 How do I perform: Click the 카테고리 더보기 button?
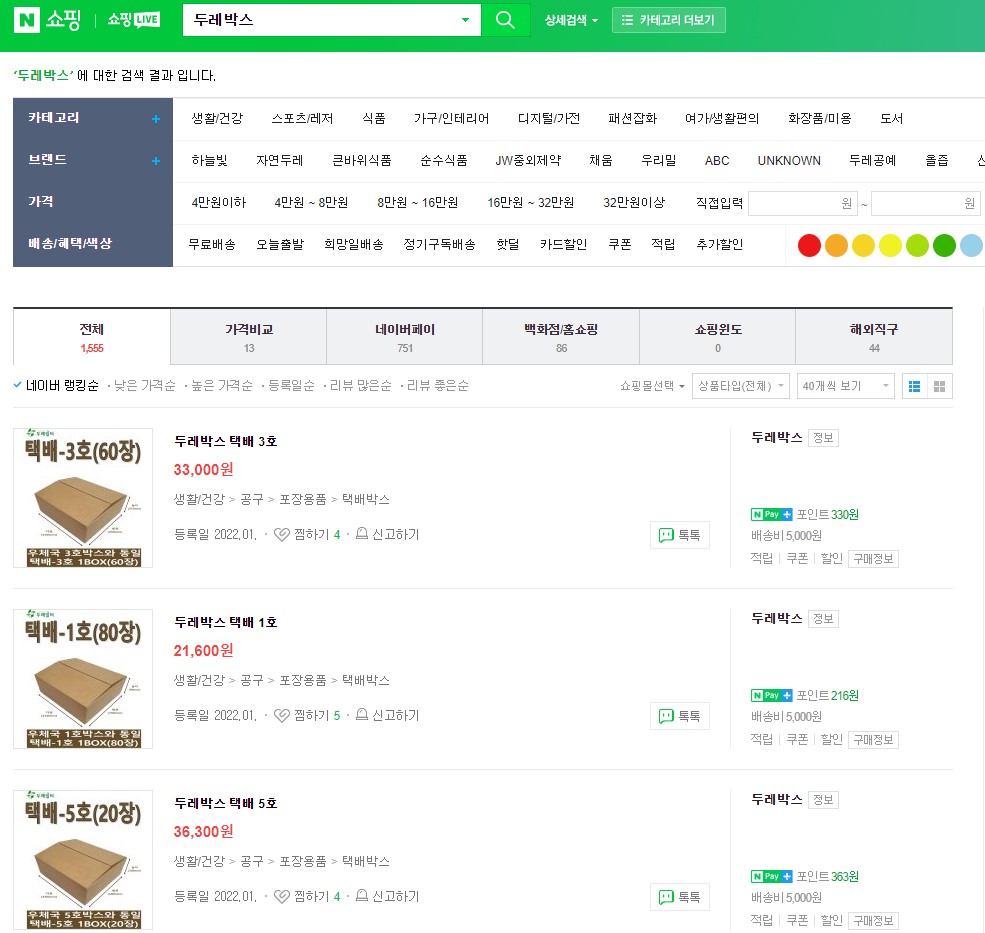669,20
